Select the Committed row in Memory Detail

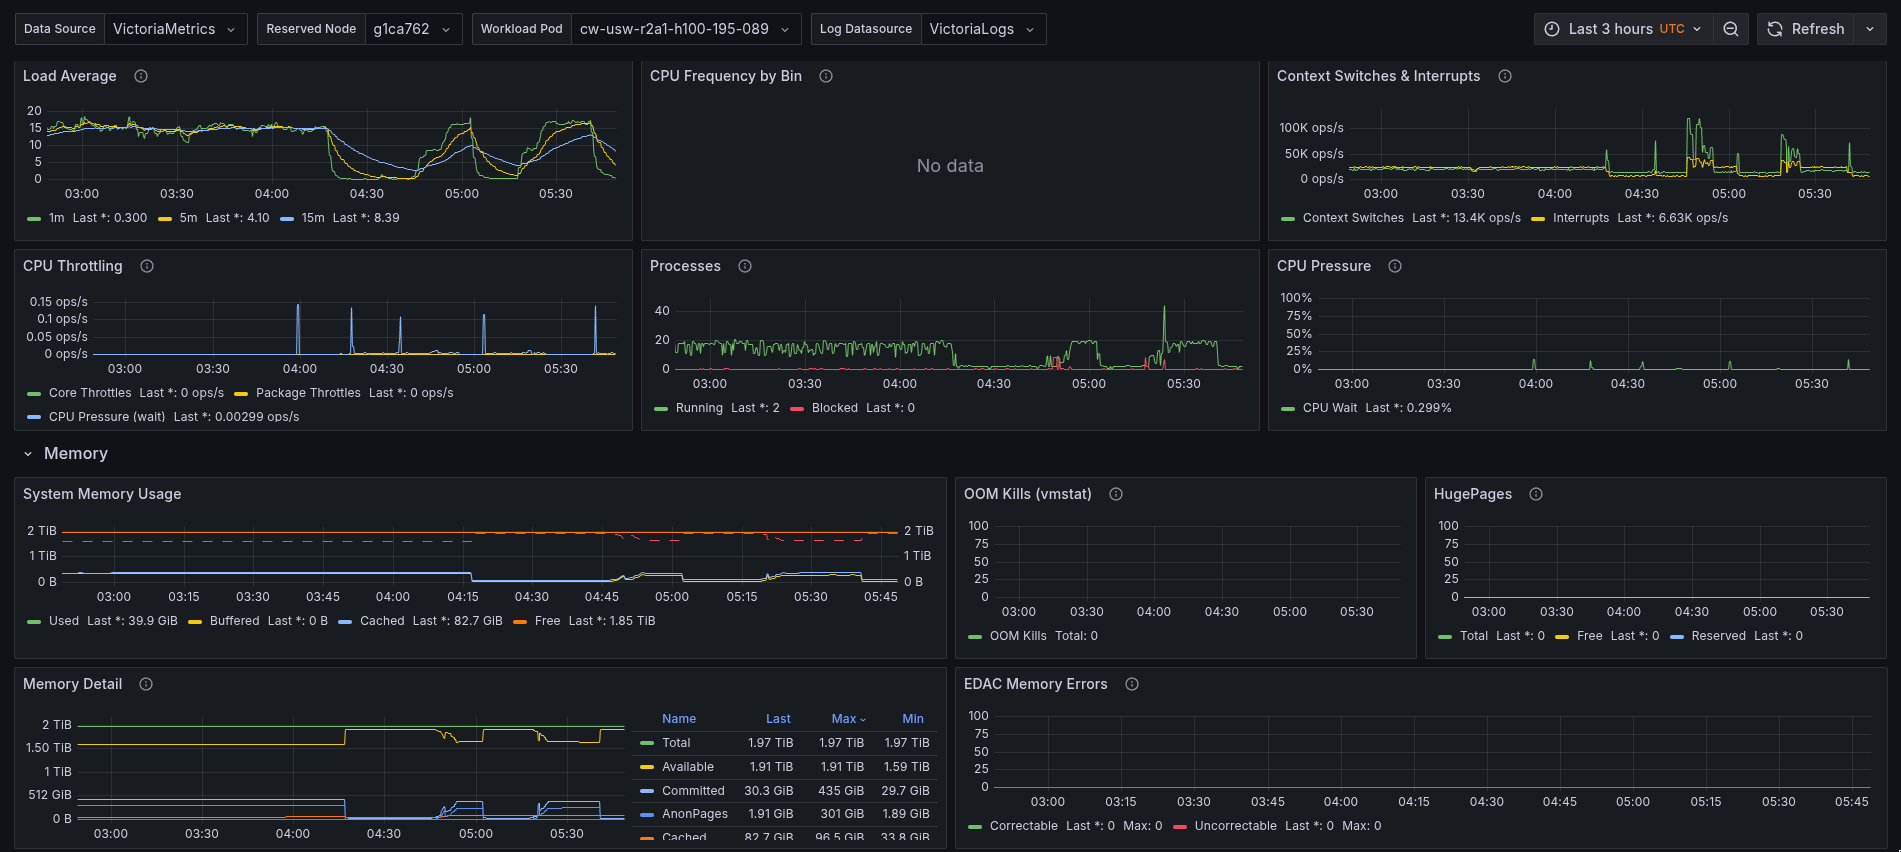[x=785, y=791]
